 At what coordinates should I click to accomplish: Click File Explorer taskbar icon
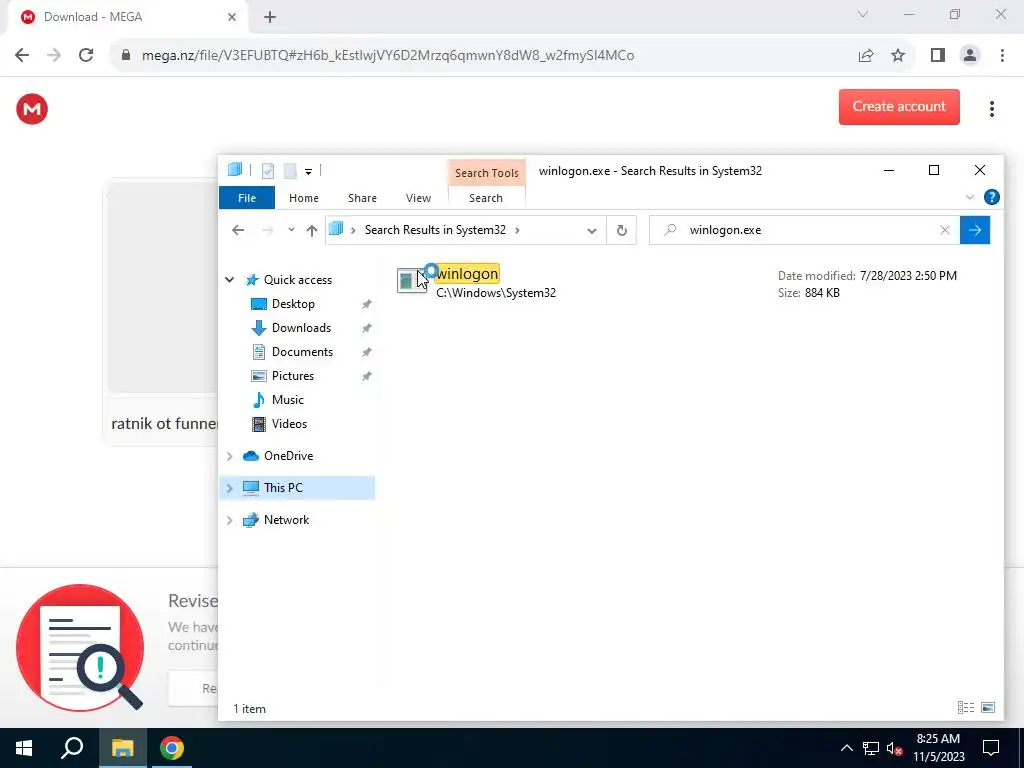coord(122,748)
